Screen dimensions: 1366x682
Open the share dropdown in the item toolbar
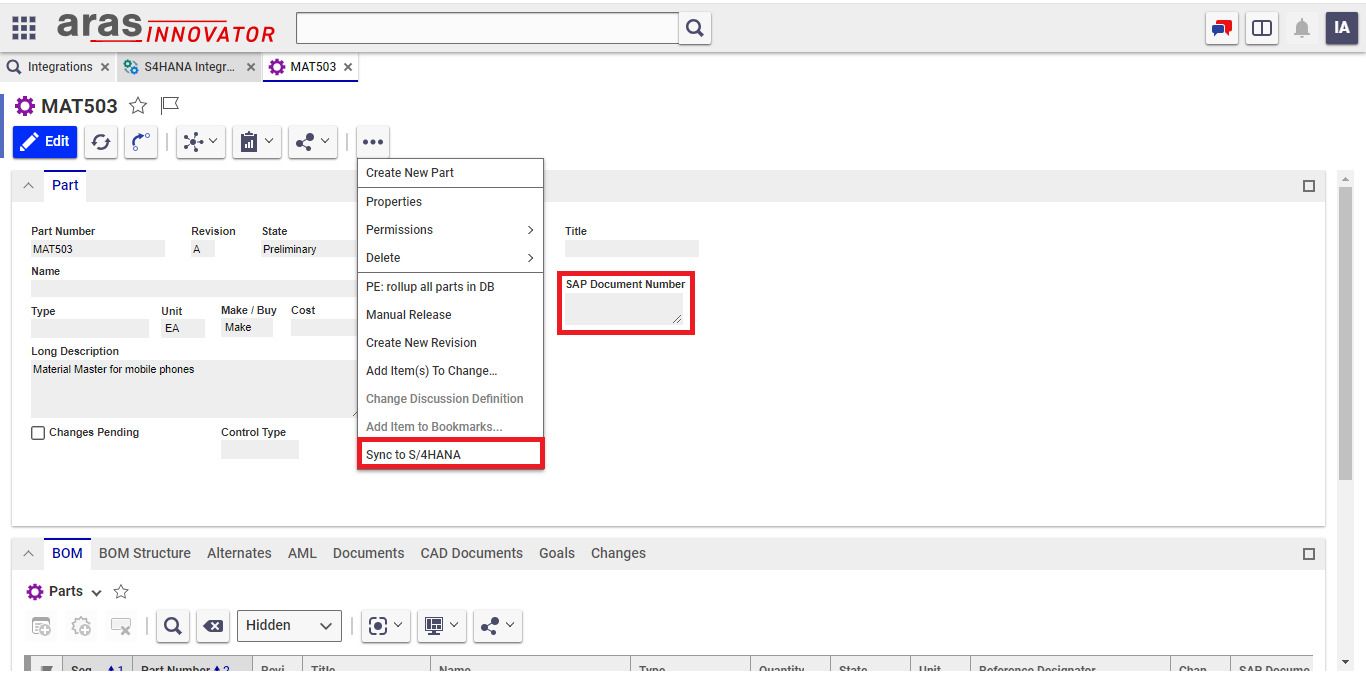pos(313,142)
